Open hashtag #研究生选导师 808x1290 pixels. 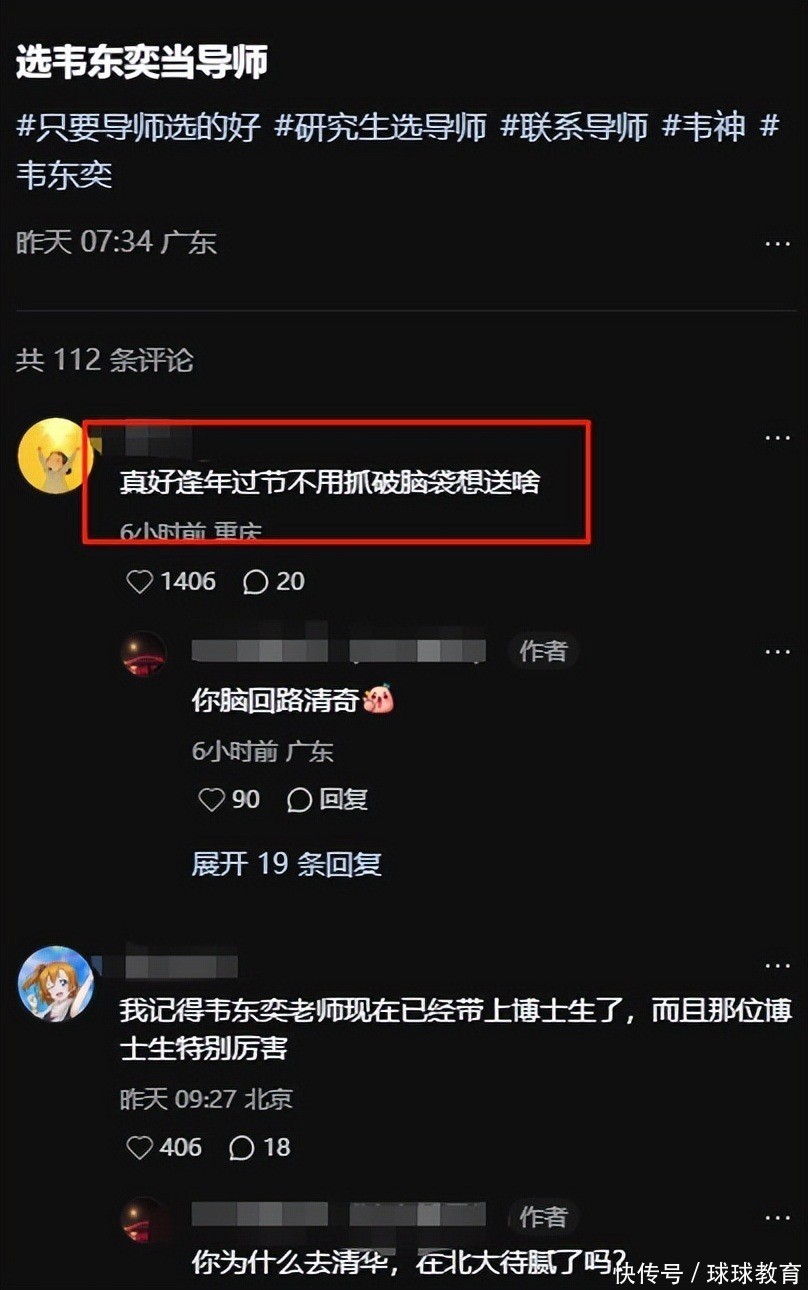pyautogui.click(x=381, y=127)
